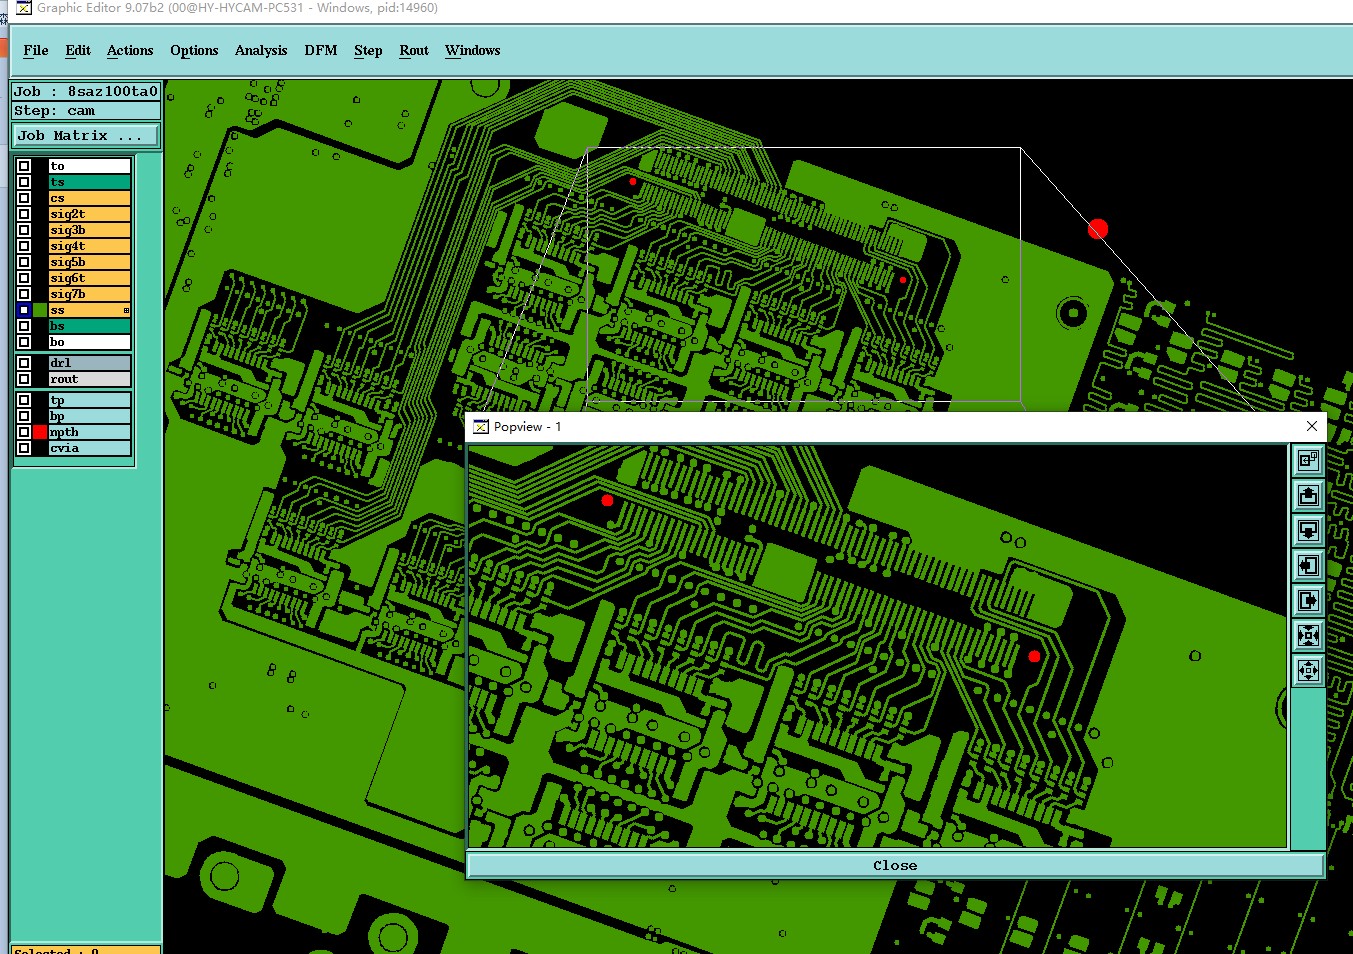Open the Step menu
This screenshot has height=954, width=1353.
point(368,50)
